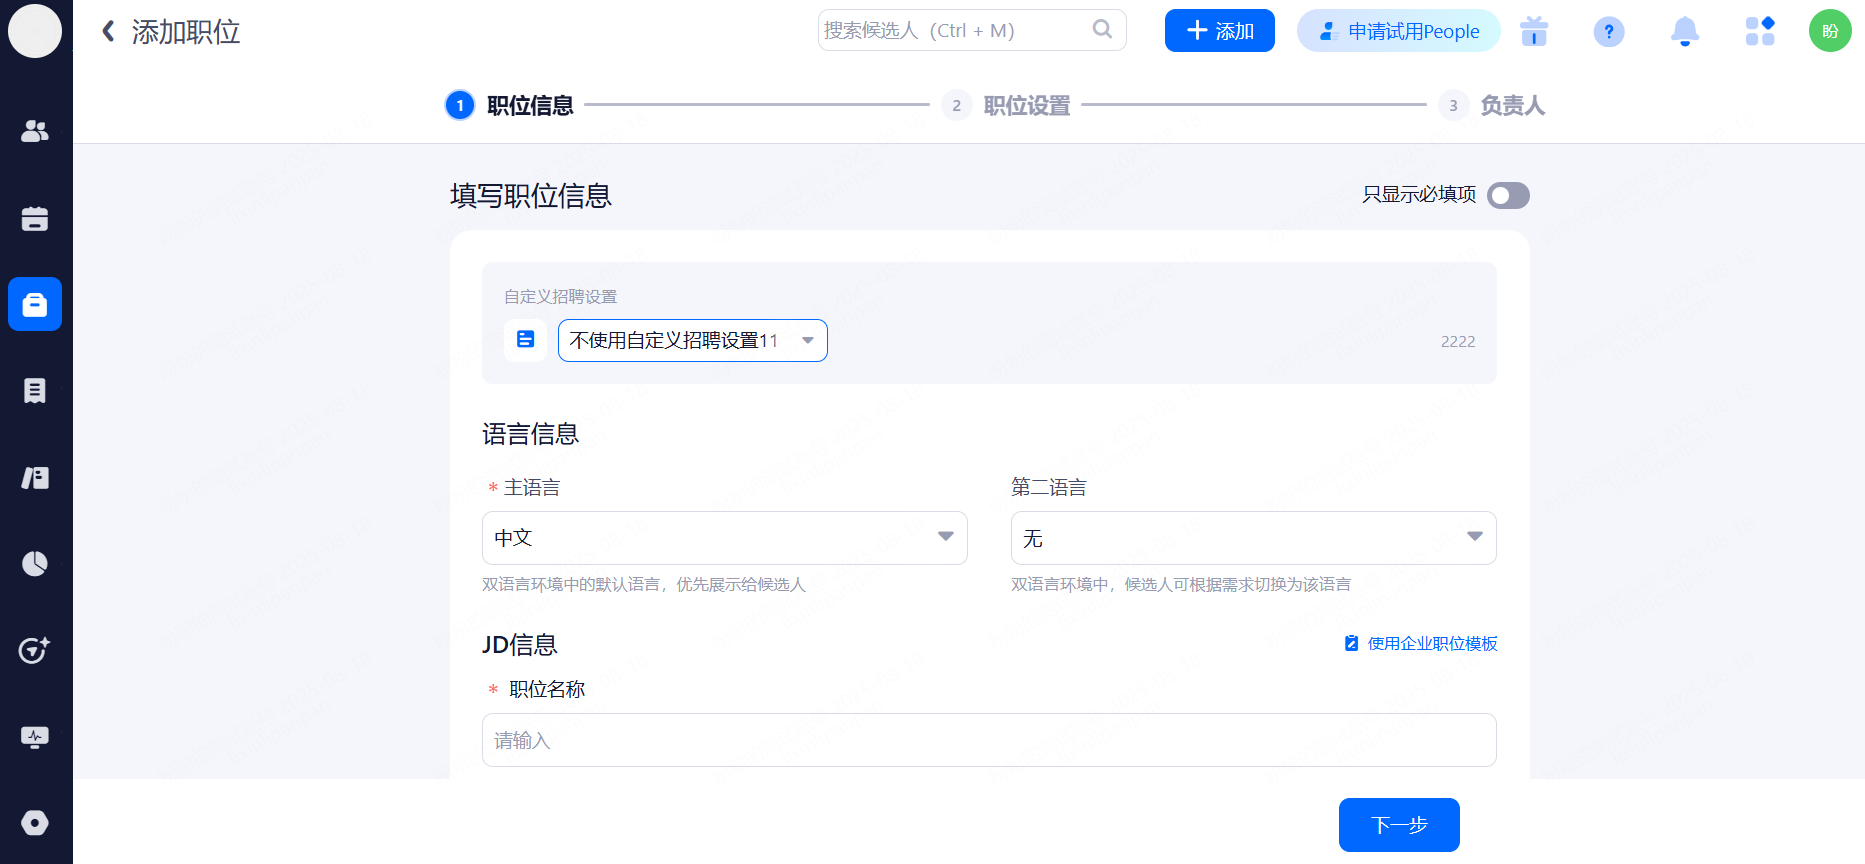Screen dimensions: 1865x864
Task: Open the apps grid icon
Action: [x=1759, y=31]
